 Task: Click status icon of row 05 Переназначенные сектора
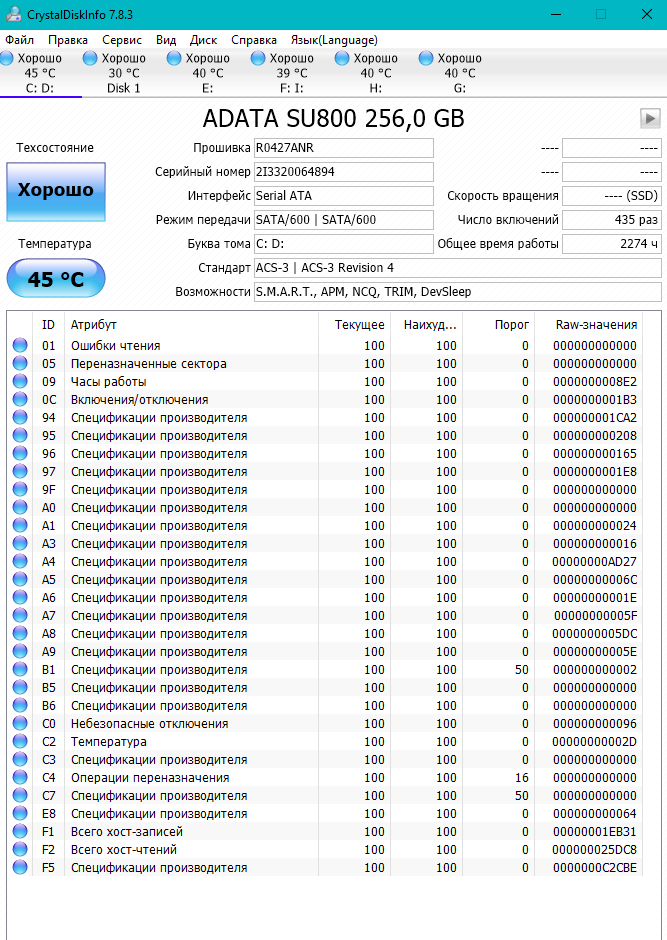(x=20, y=363)
